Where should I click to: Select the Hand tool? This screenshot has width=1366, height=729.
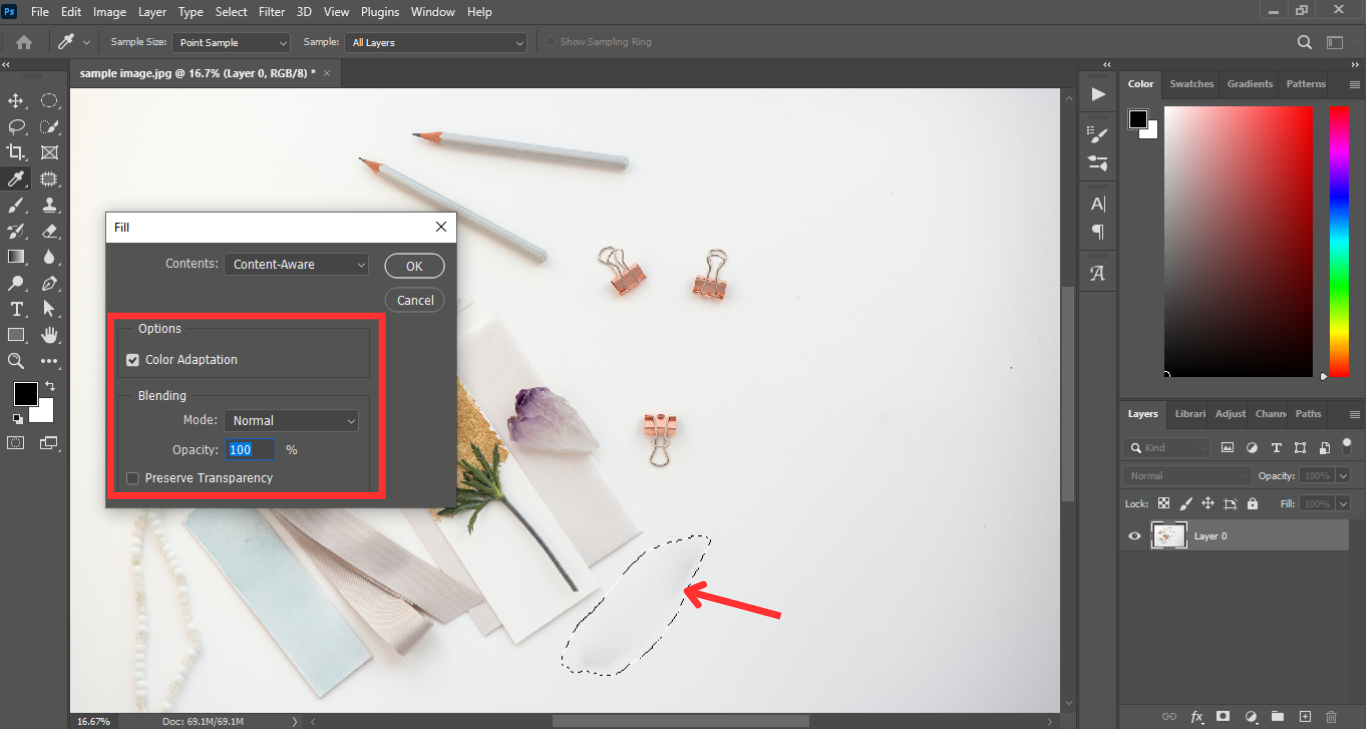[49, 335]
